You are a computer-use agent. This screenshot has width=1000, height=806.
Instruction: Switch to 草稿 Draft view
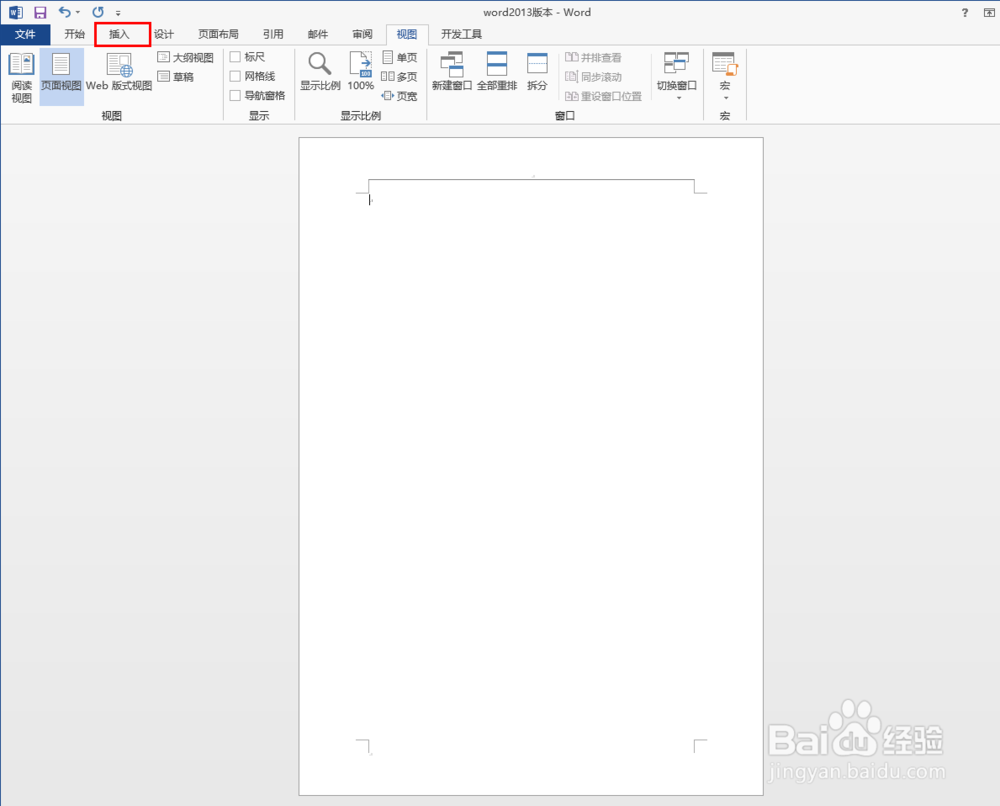click(175, 77)
